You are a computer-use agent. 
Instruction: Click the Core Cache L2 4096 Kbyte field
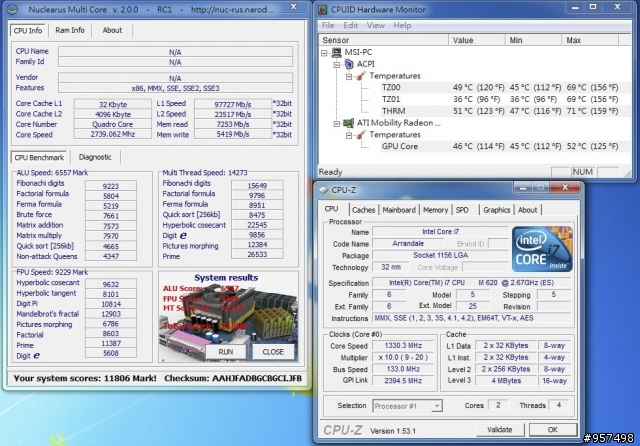click(113, 114)
